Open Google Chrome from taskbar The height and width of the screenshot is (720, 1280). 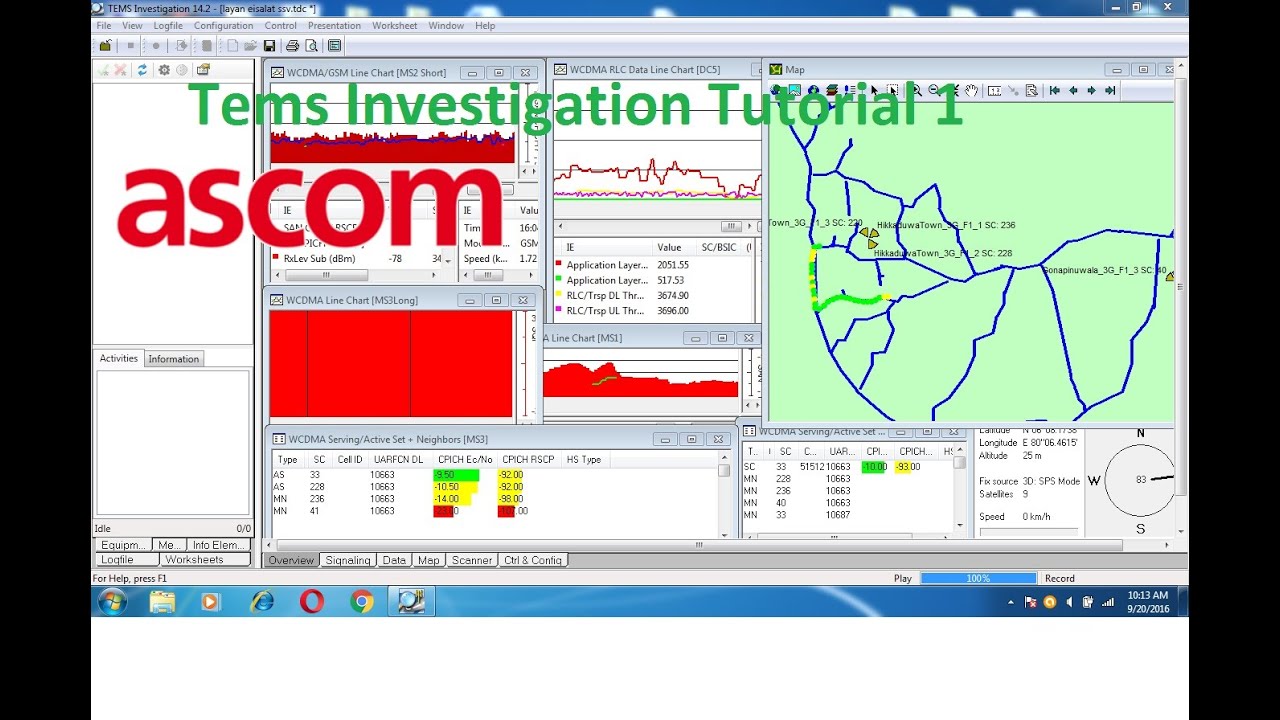pyautogui.click(x=362, y=601)
